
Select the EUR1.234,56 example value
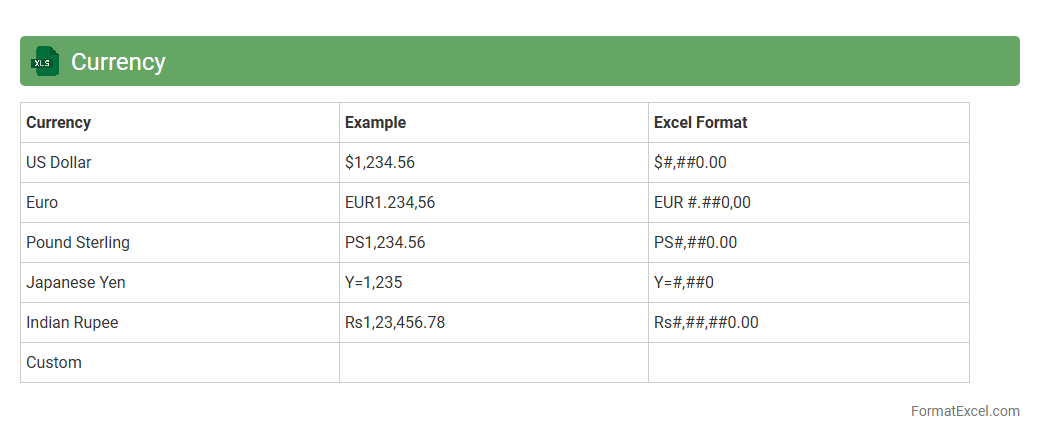[390, 203]
